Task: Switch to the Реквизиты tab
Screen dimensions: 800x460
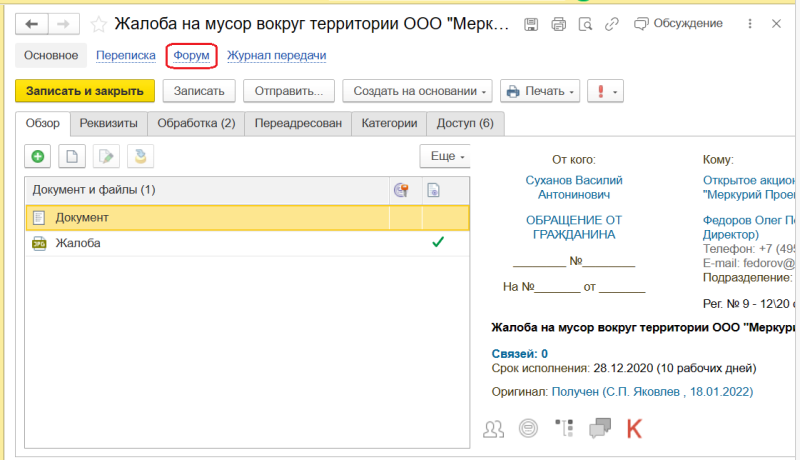Action: pos(109,123)
